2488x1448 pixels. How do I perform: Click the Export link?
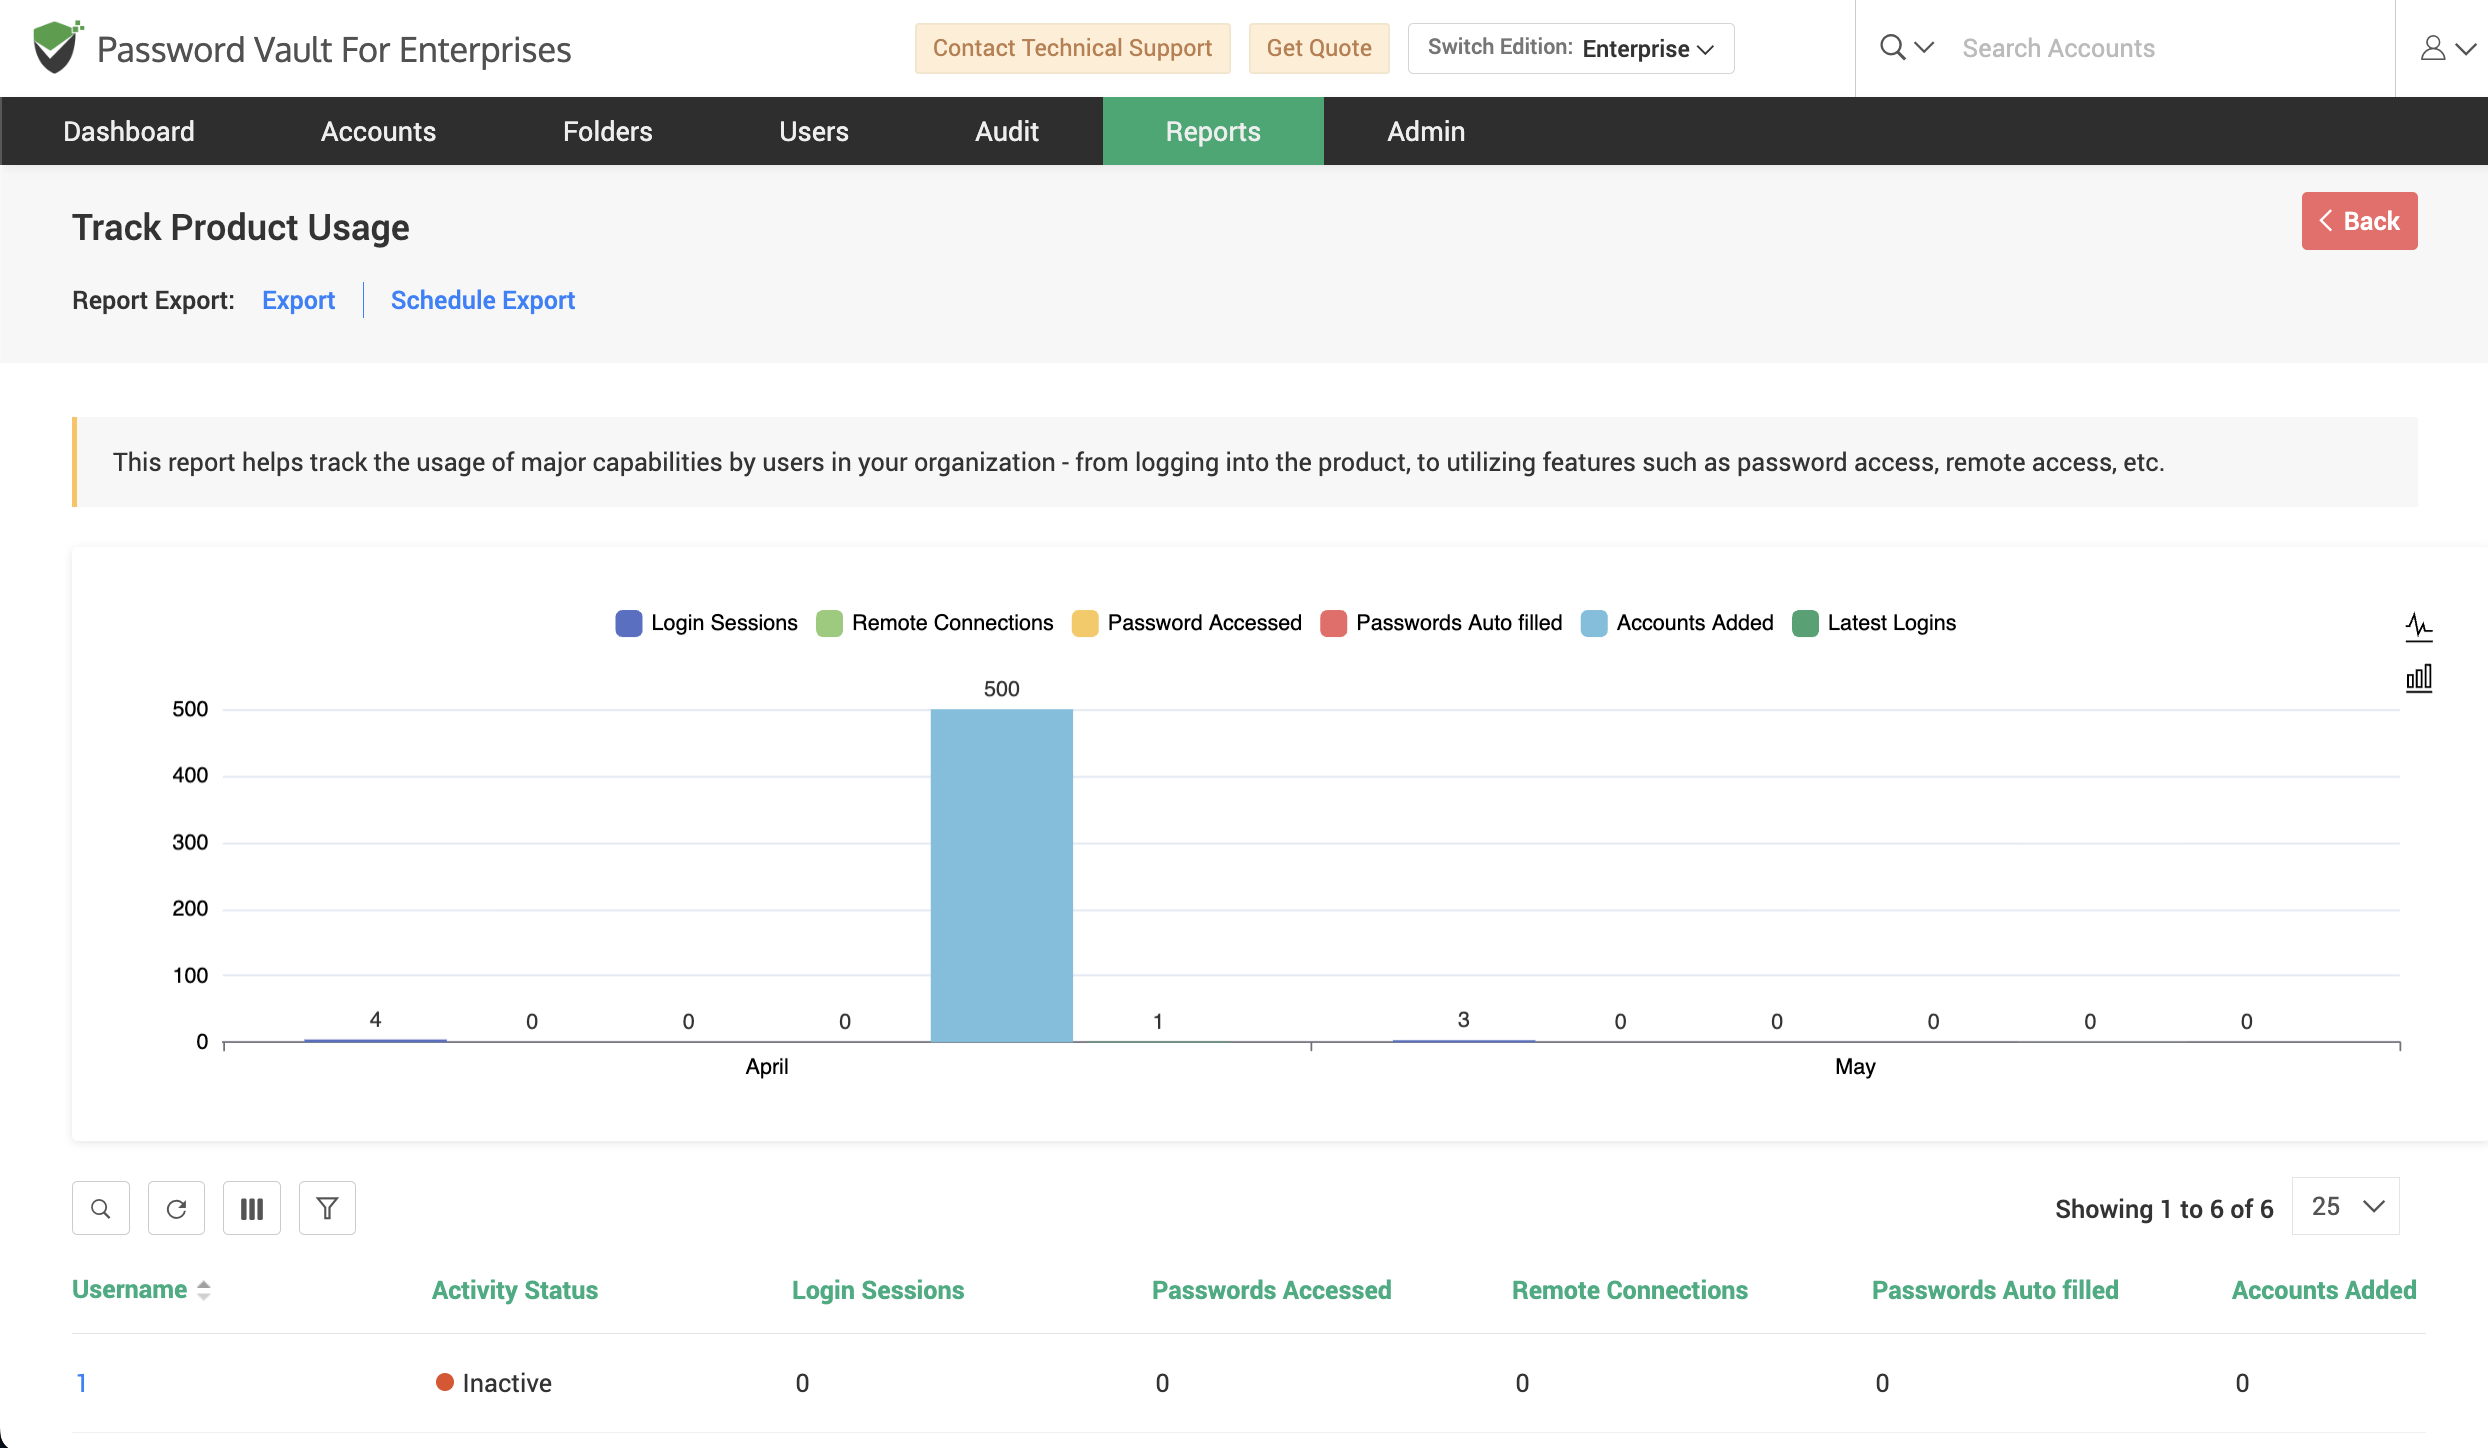(298, 300)
